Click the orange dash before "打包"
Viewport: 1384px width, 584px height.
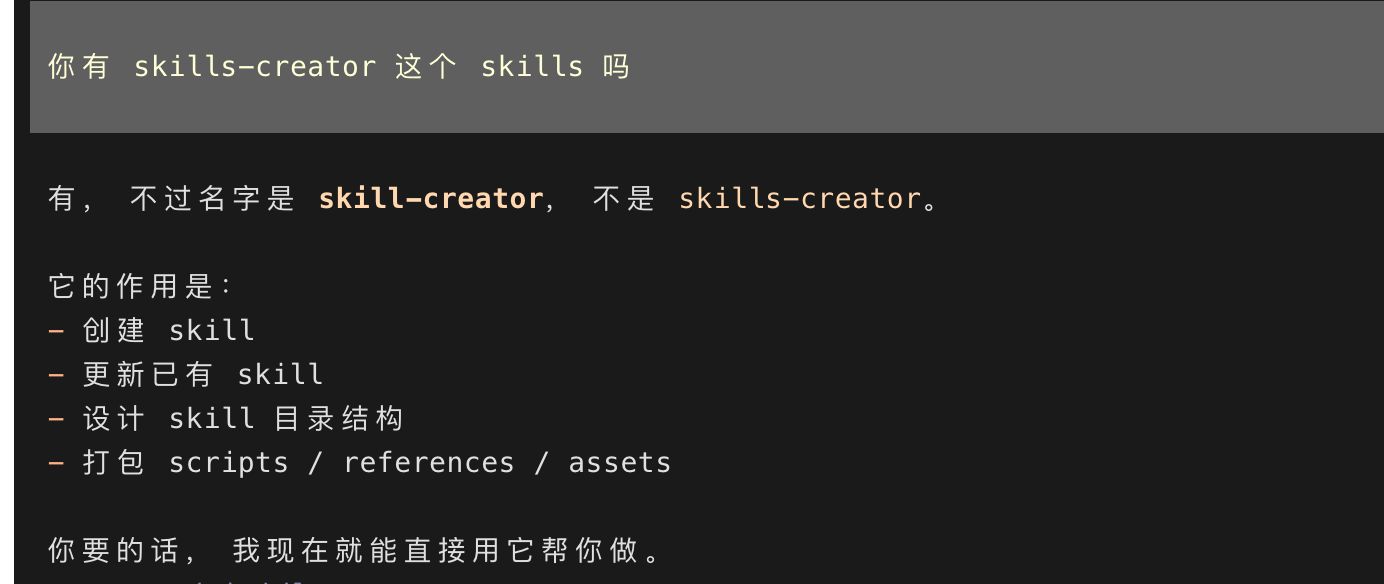56,463
